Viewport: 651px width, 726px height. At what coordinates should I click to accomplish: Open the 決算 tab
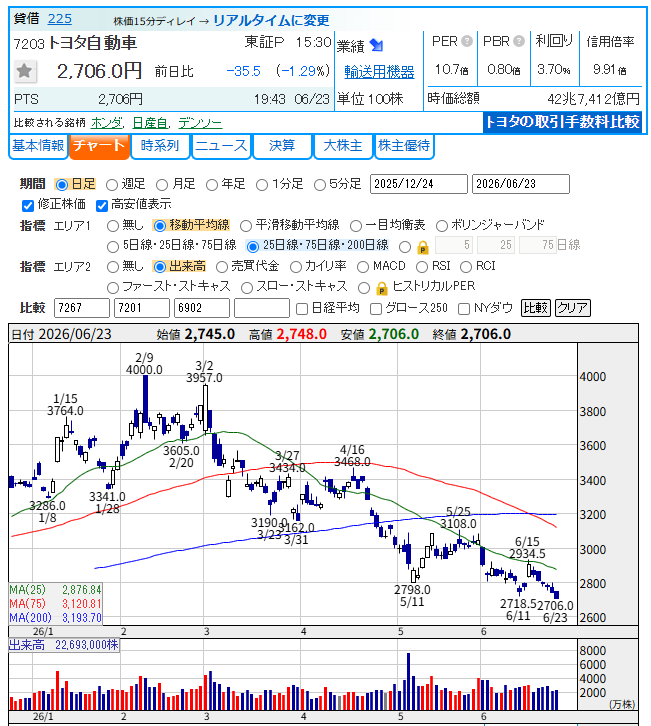282,146
